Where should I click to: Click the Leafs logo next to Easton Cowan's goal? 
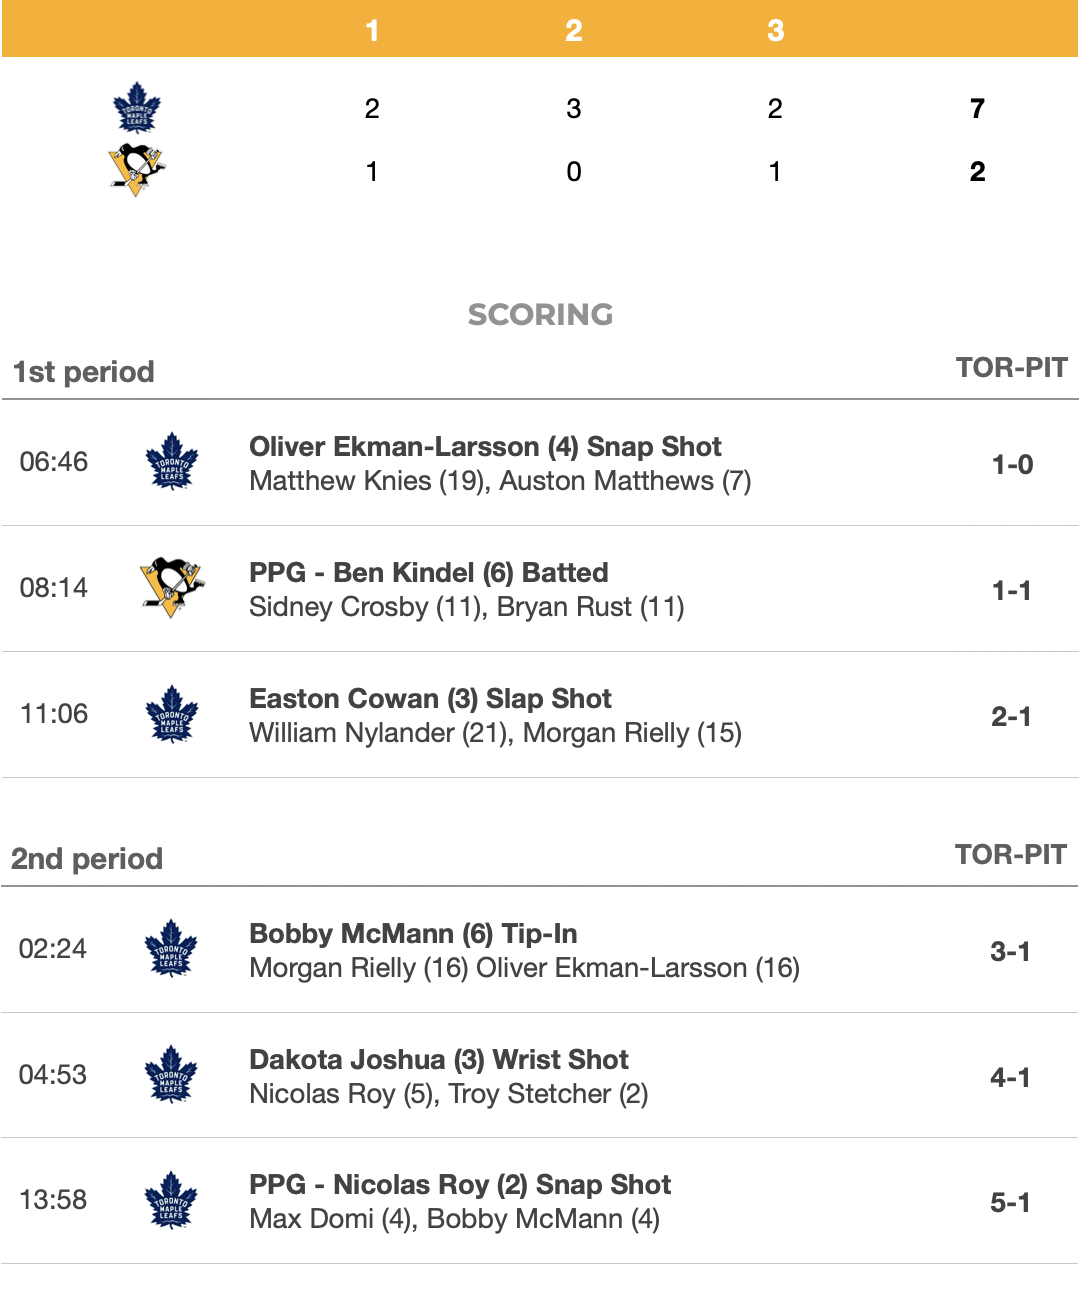click(172, 714)
